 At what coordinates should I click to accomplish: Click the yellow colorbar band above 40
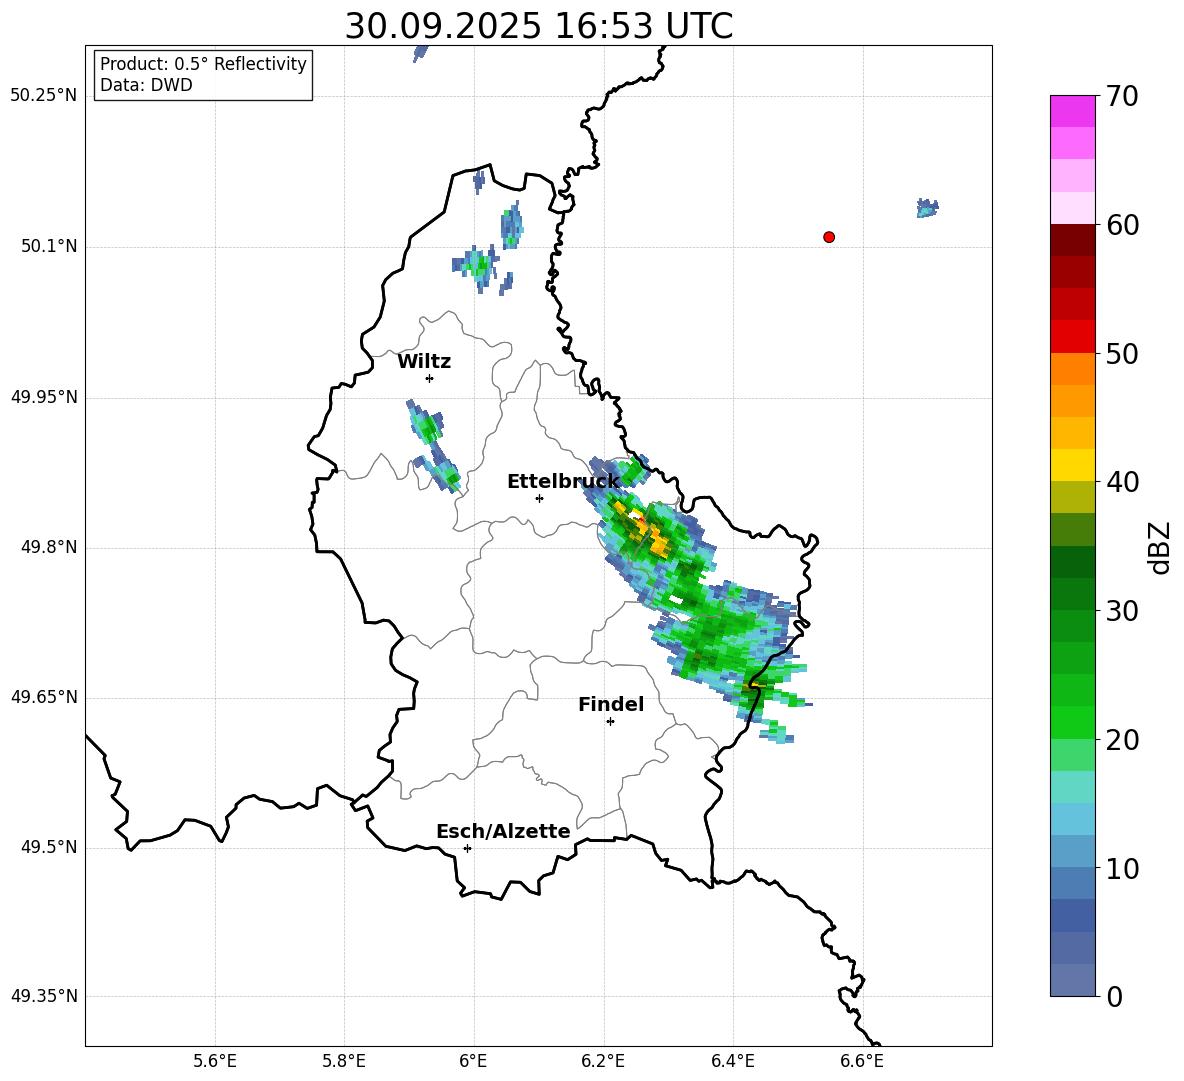(1073, 465)
